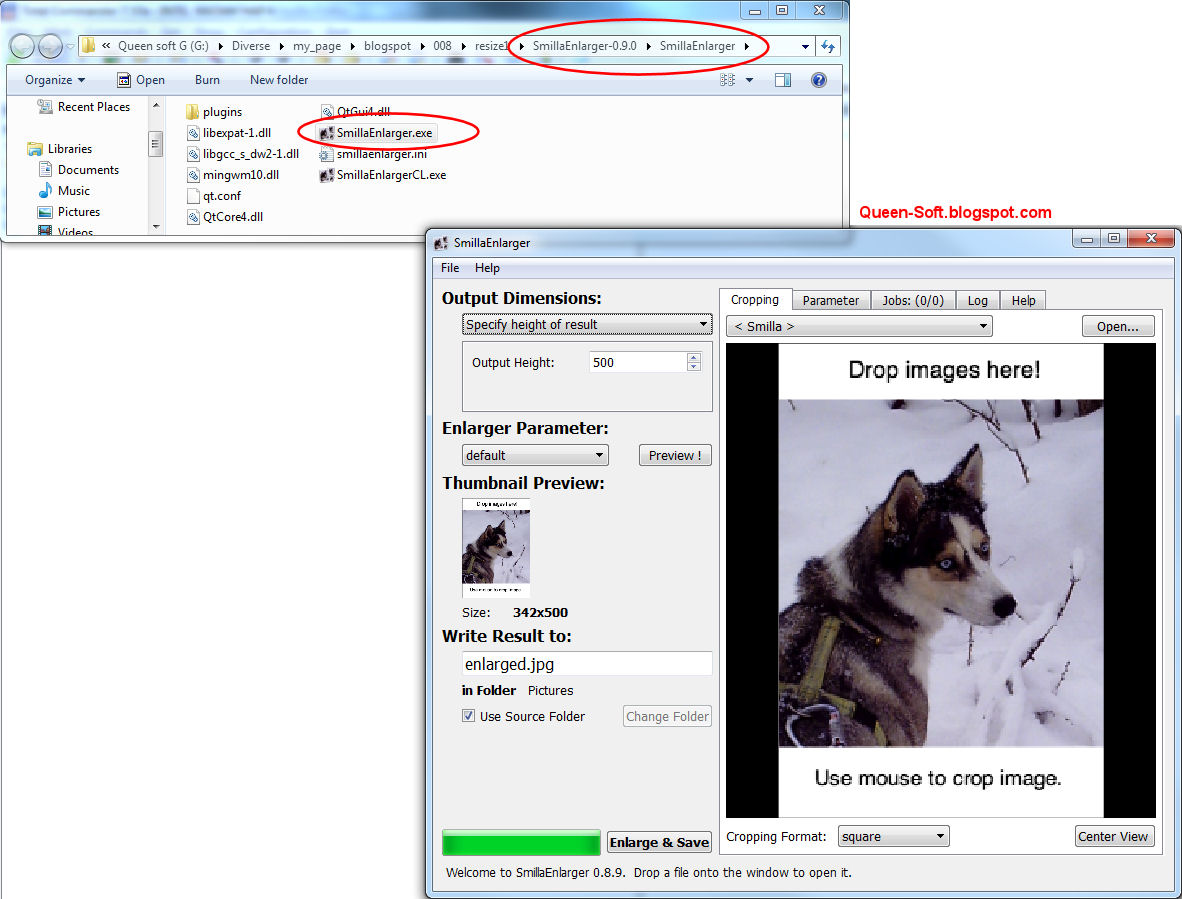This screenshot has width=1182, height=899.
Task: Increase Output Height with up arrow
Action: [694, 357]
